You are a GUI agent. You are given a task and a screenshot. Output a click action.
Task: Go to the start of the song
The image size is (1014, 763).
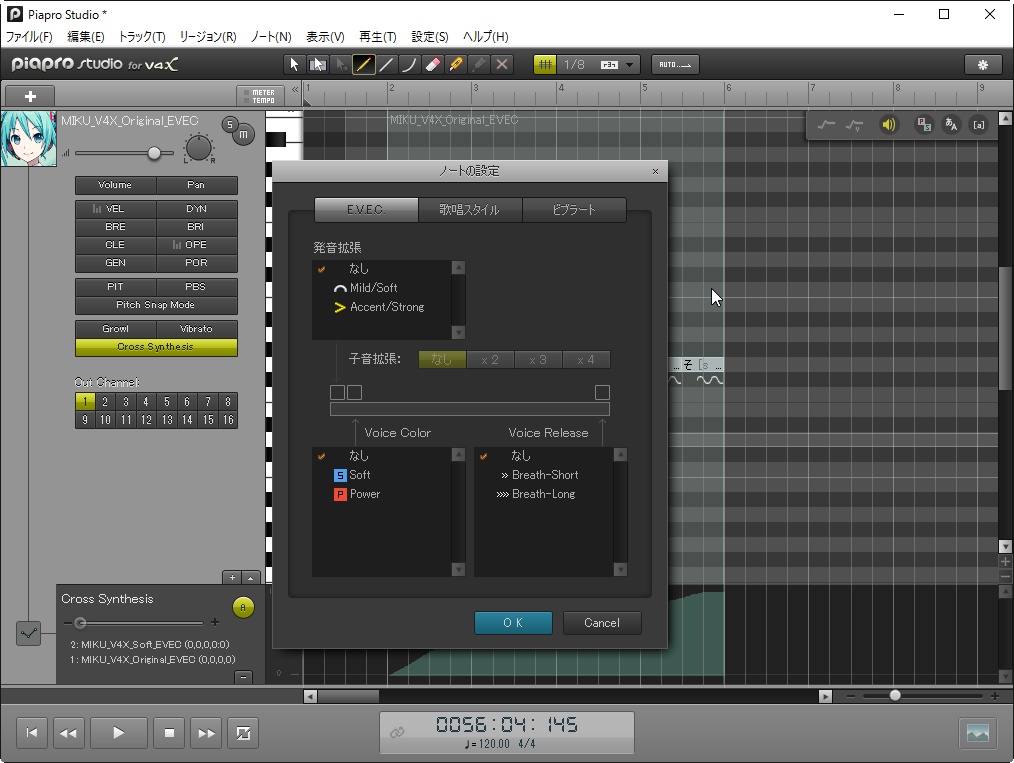point(32,733)
